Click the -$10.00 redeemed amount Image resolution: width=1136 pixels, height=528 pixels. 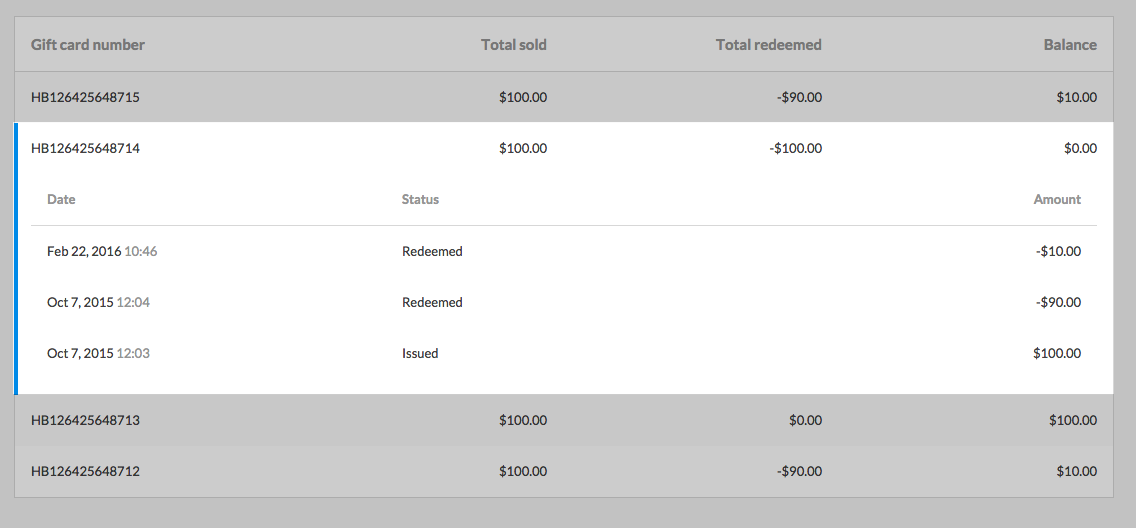click(1058, 251)
